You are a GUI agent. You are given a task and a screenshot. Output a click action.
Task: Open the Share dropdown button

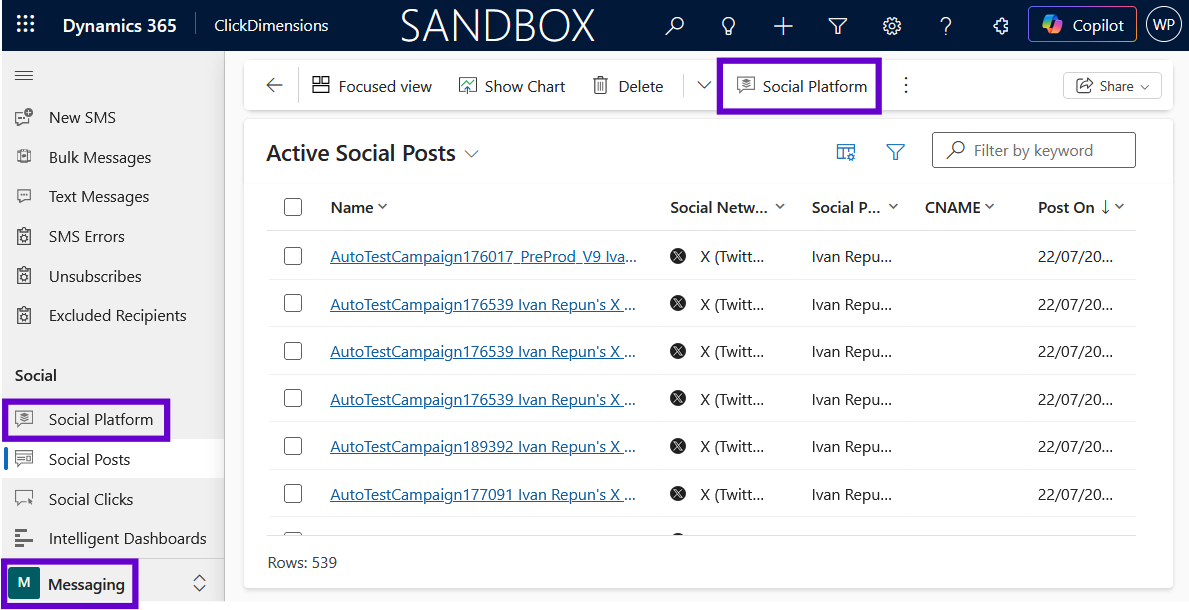1112,86
